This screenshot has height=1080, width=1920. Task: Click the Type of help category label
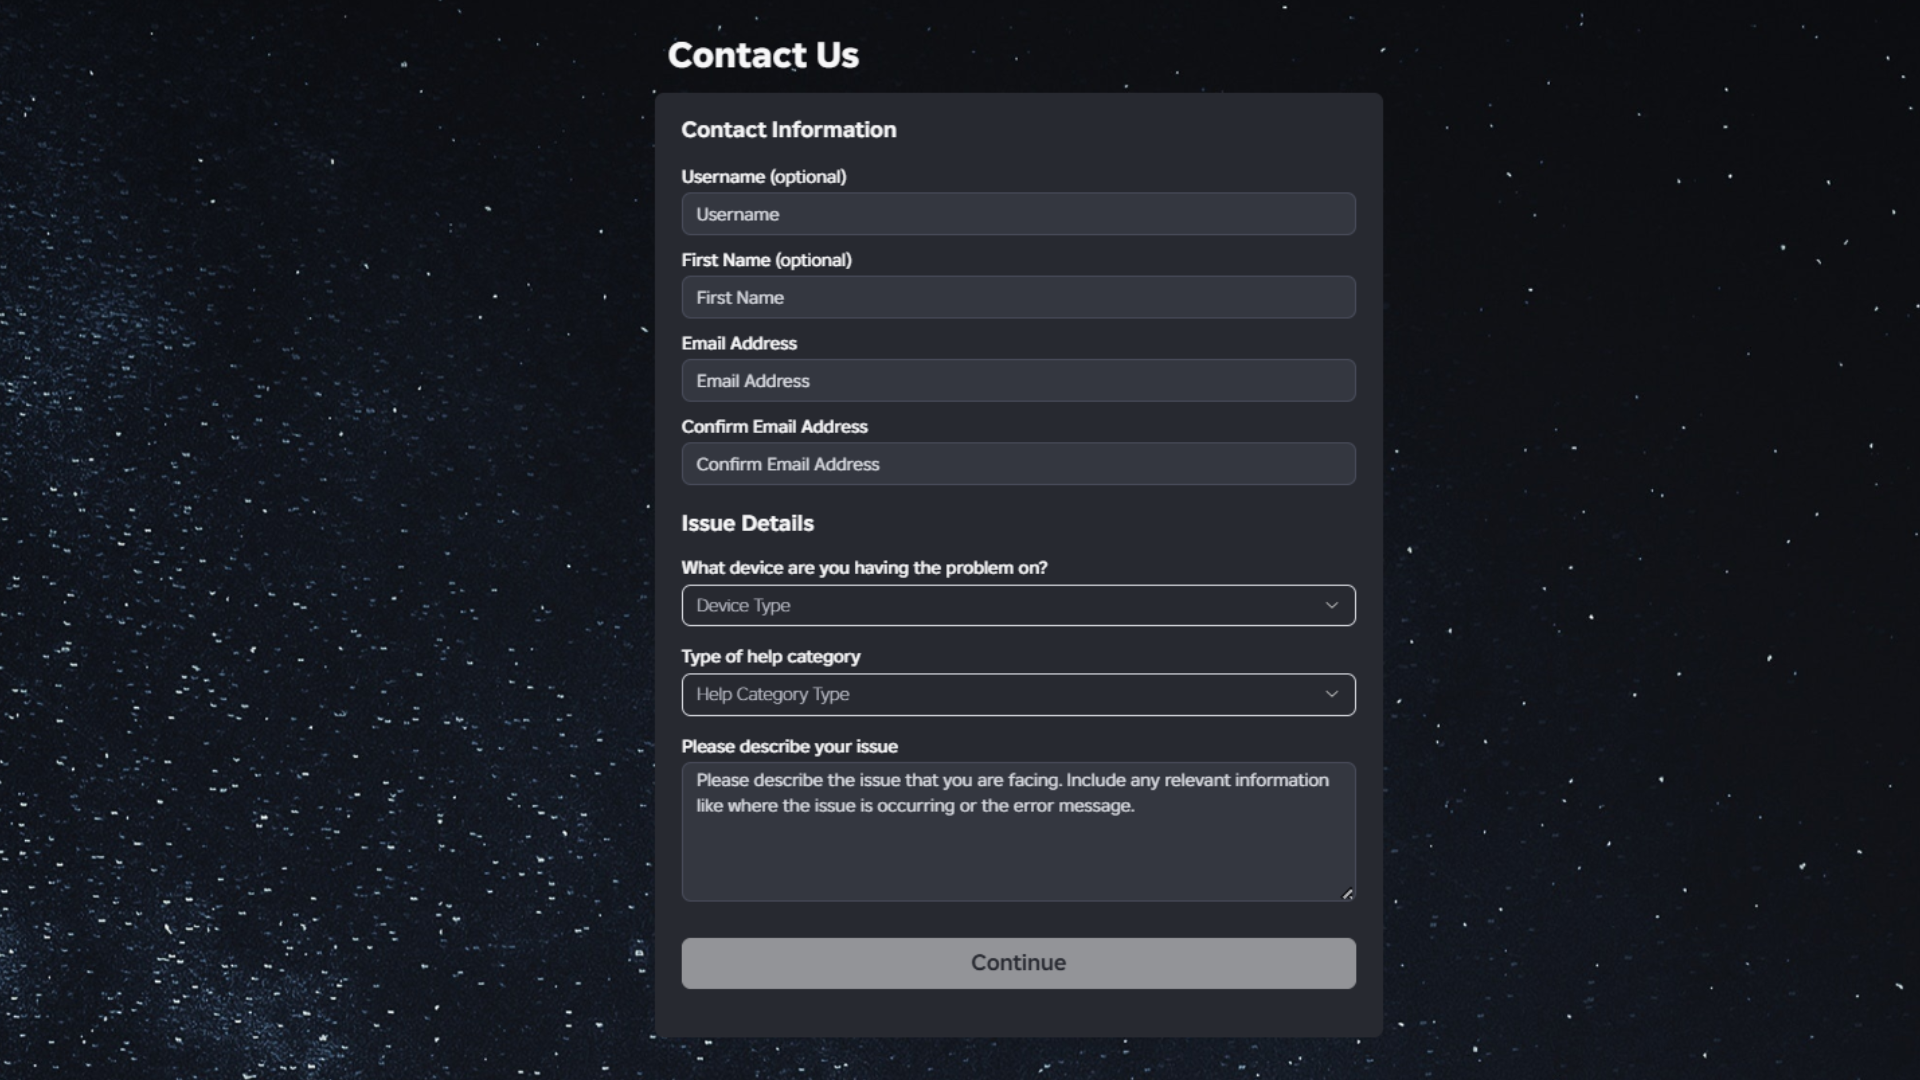[x=771, y=656]
